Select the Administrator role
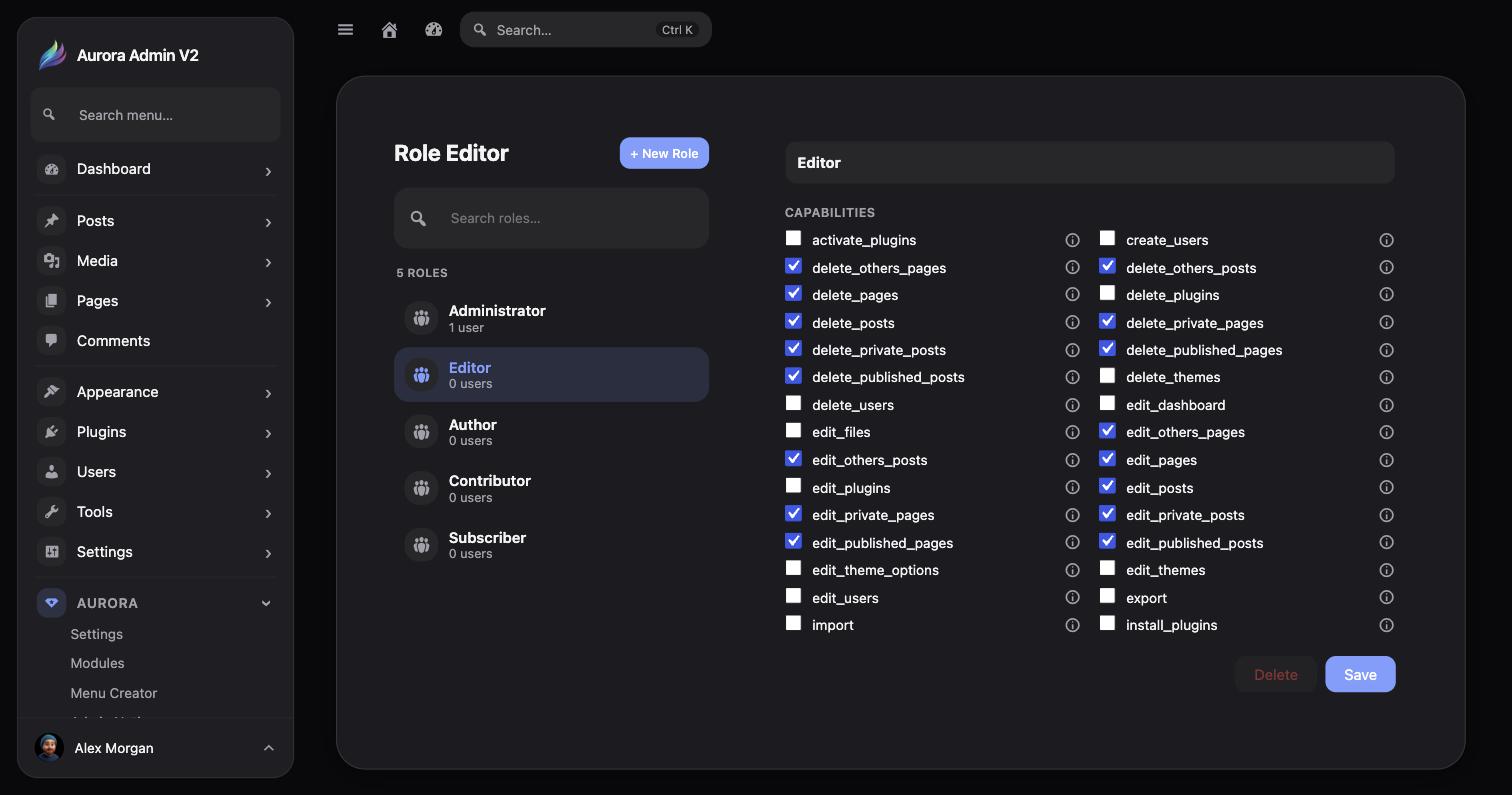The image size is (1512, 795). point(551,318)
